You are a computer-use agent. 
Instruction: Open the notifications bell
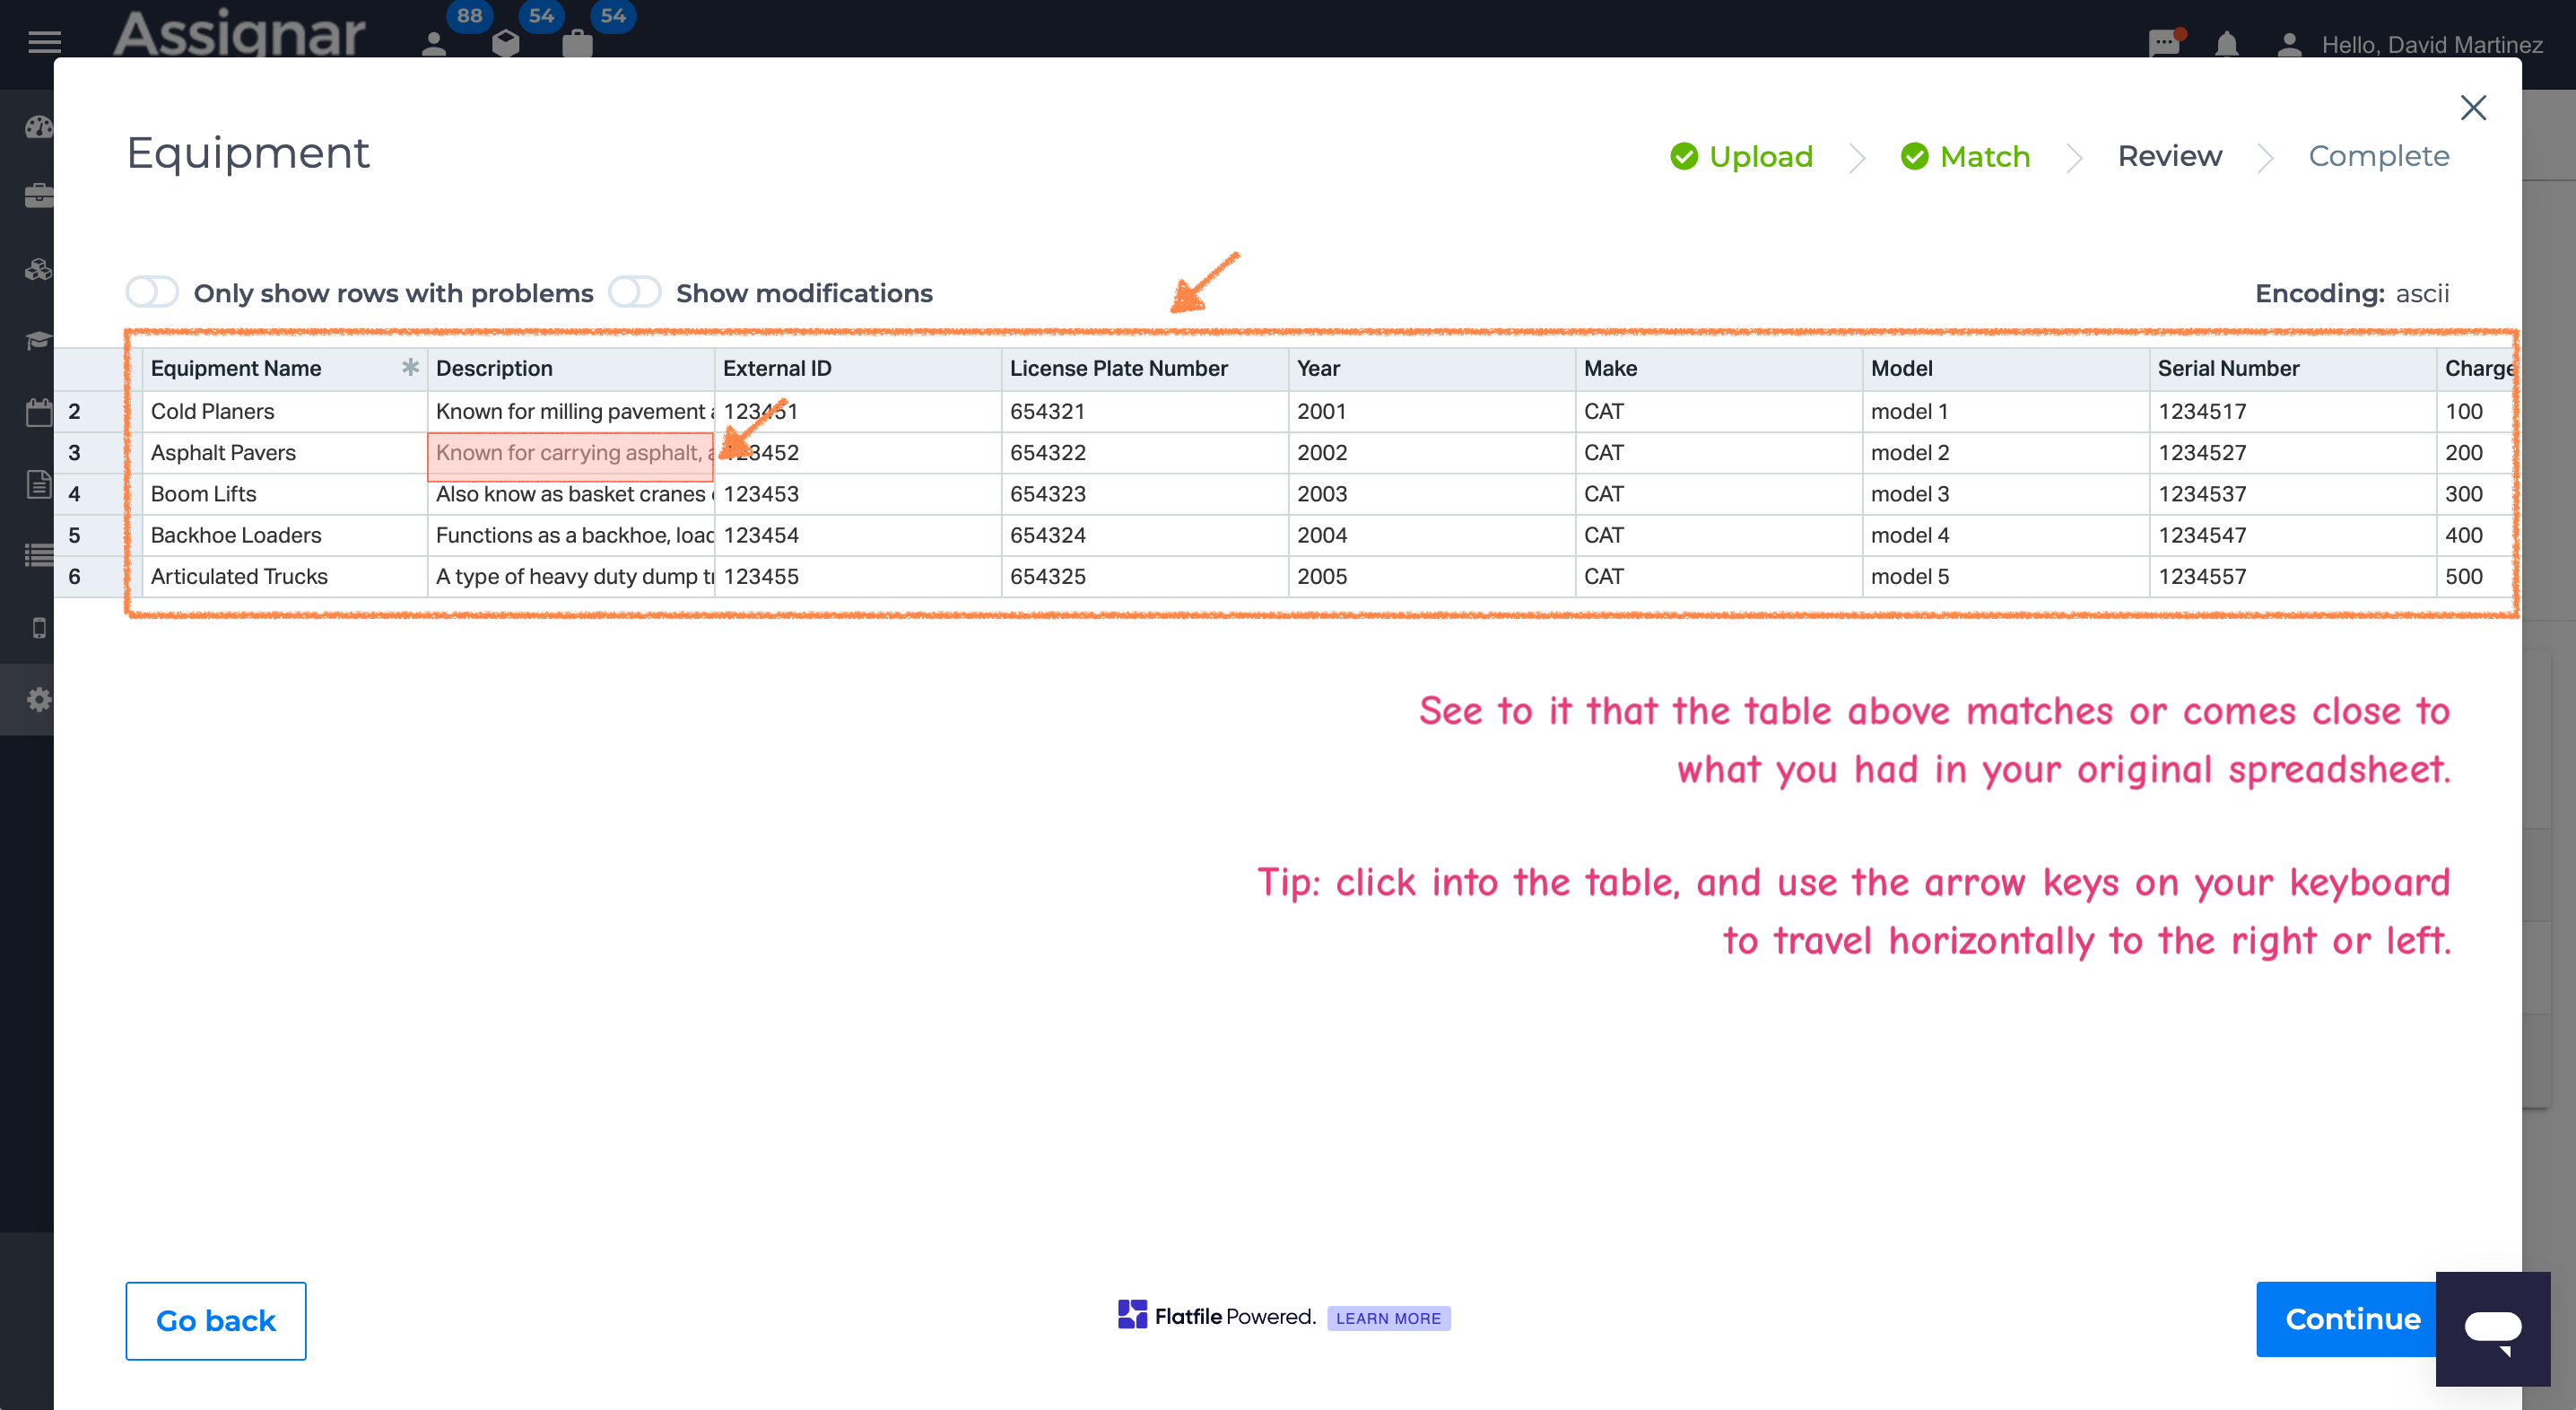(2226, 44)
